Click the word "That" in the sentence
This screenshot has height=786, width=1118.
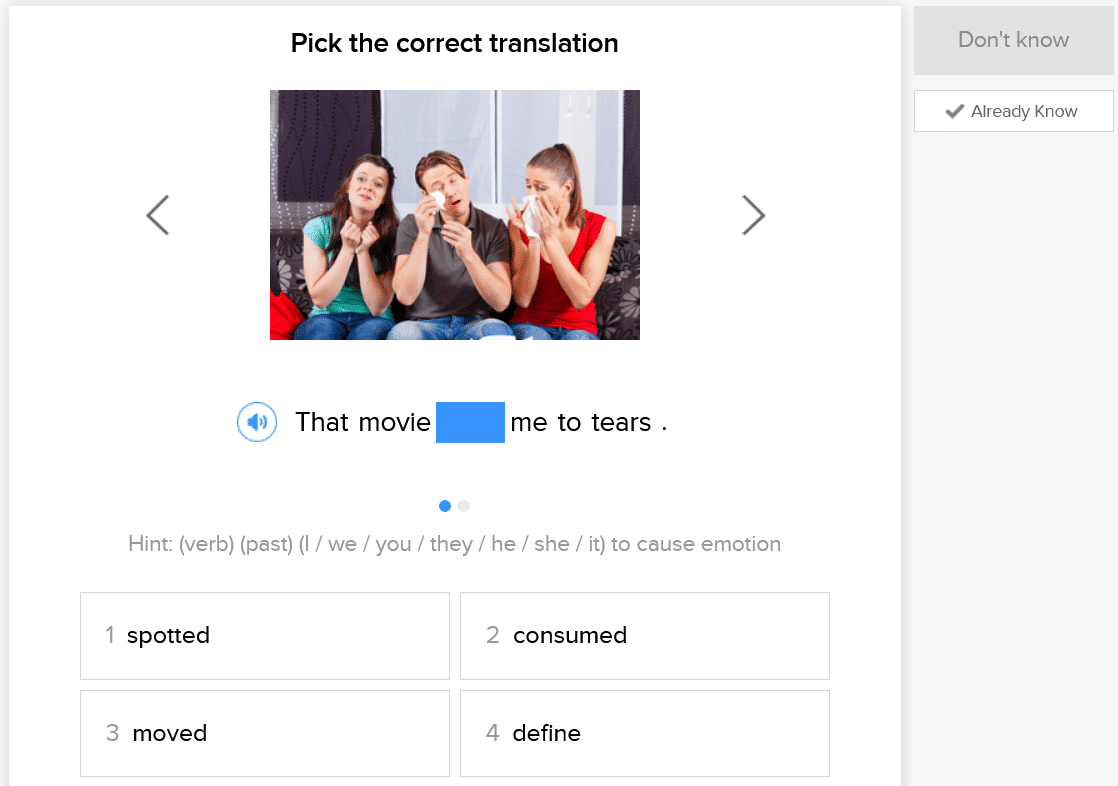(322, 422)
